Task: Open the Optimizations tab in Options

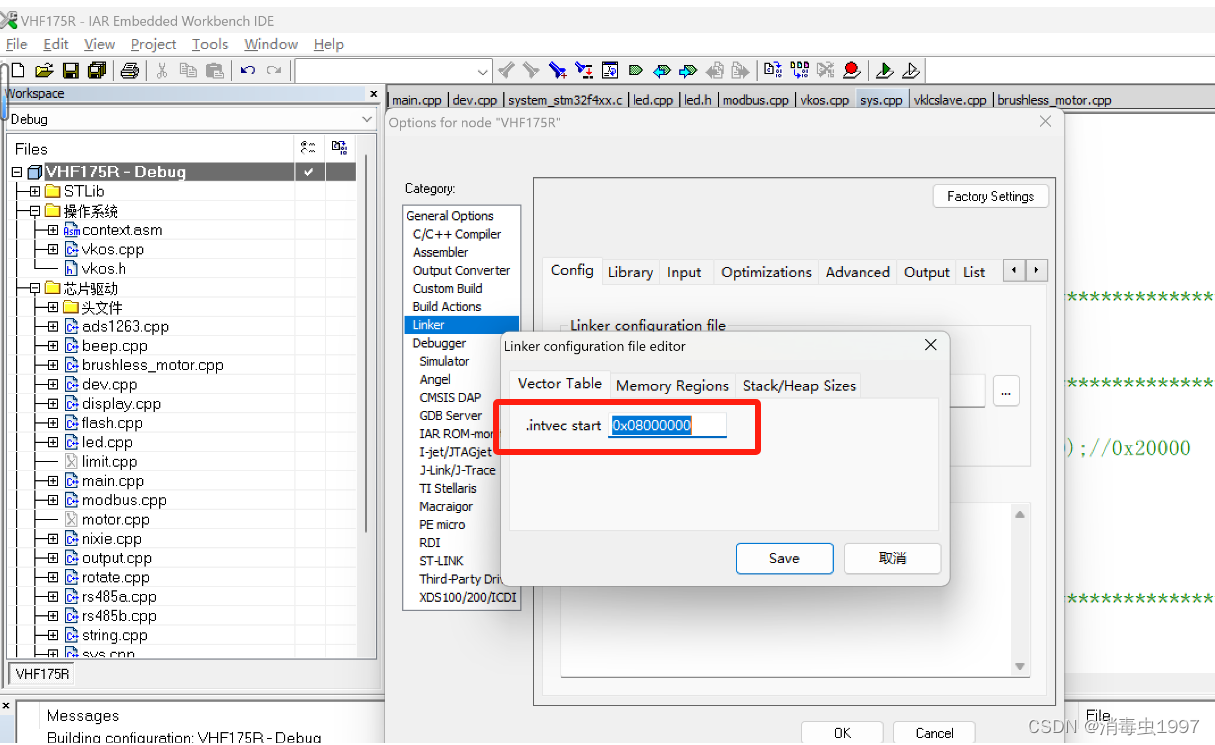Action: point(766,272)
